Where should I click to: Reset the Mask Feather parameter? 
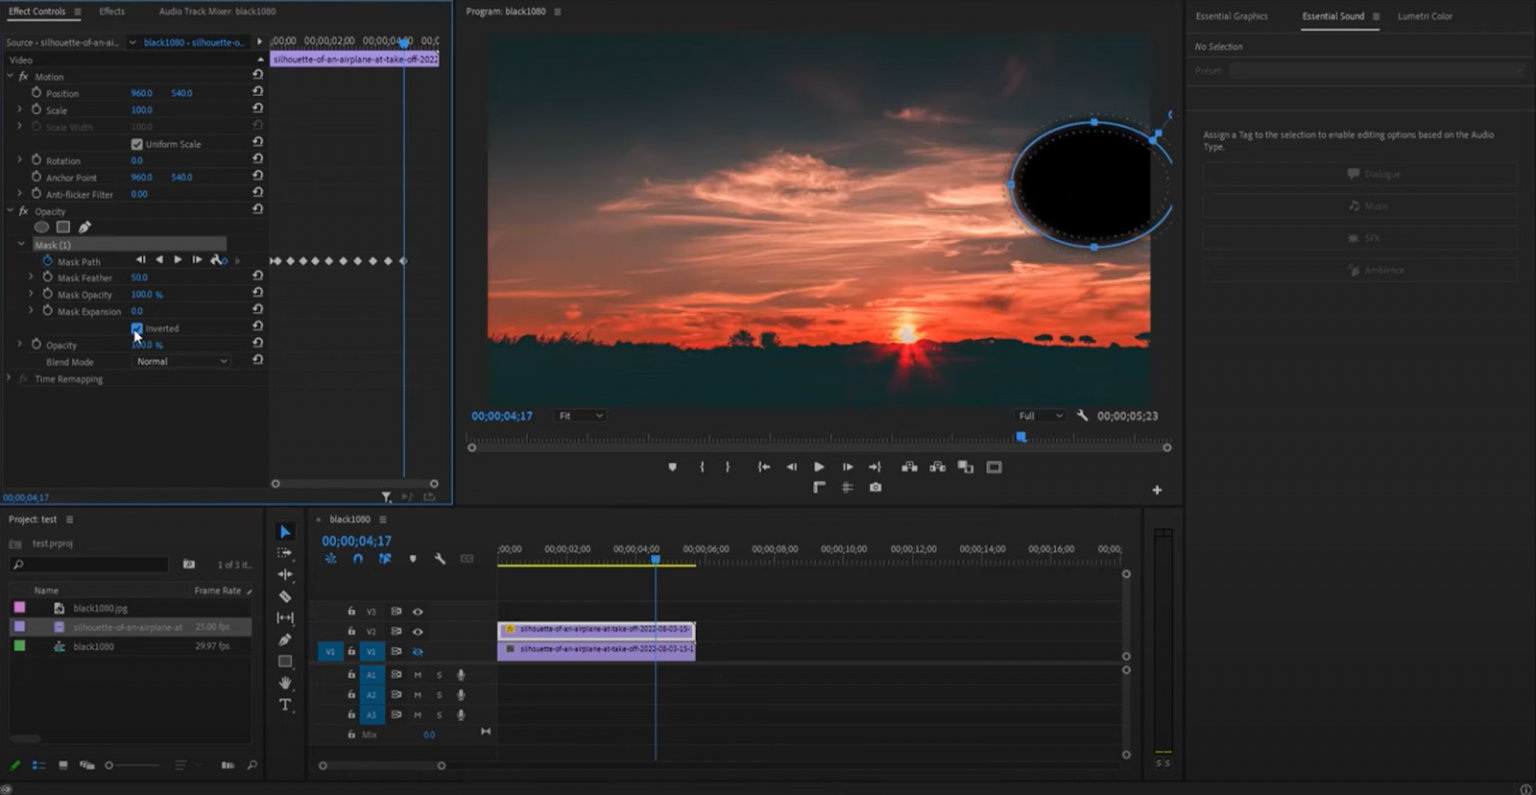tap(257, 276)
